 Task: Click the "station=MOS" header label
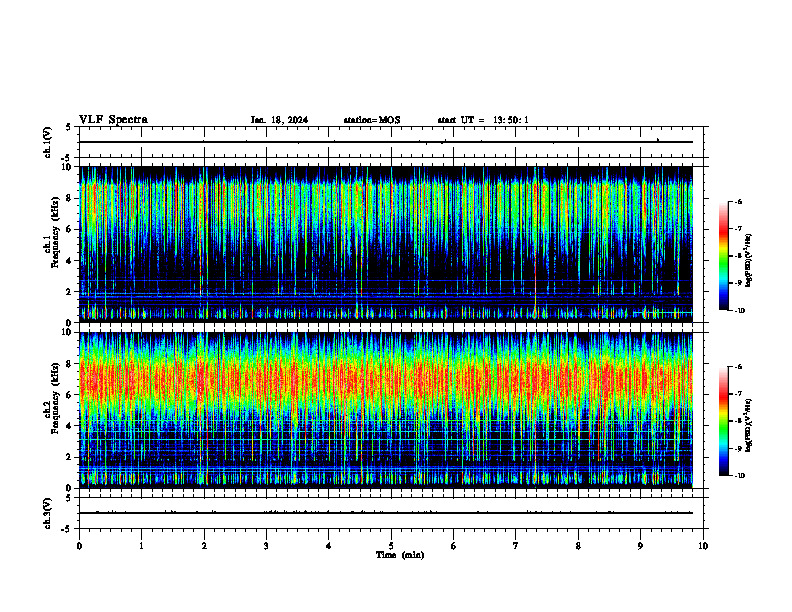(372, 120)
